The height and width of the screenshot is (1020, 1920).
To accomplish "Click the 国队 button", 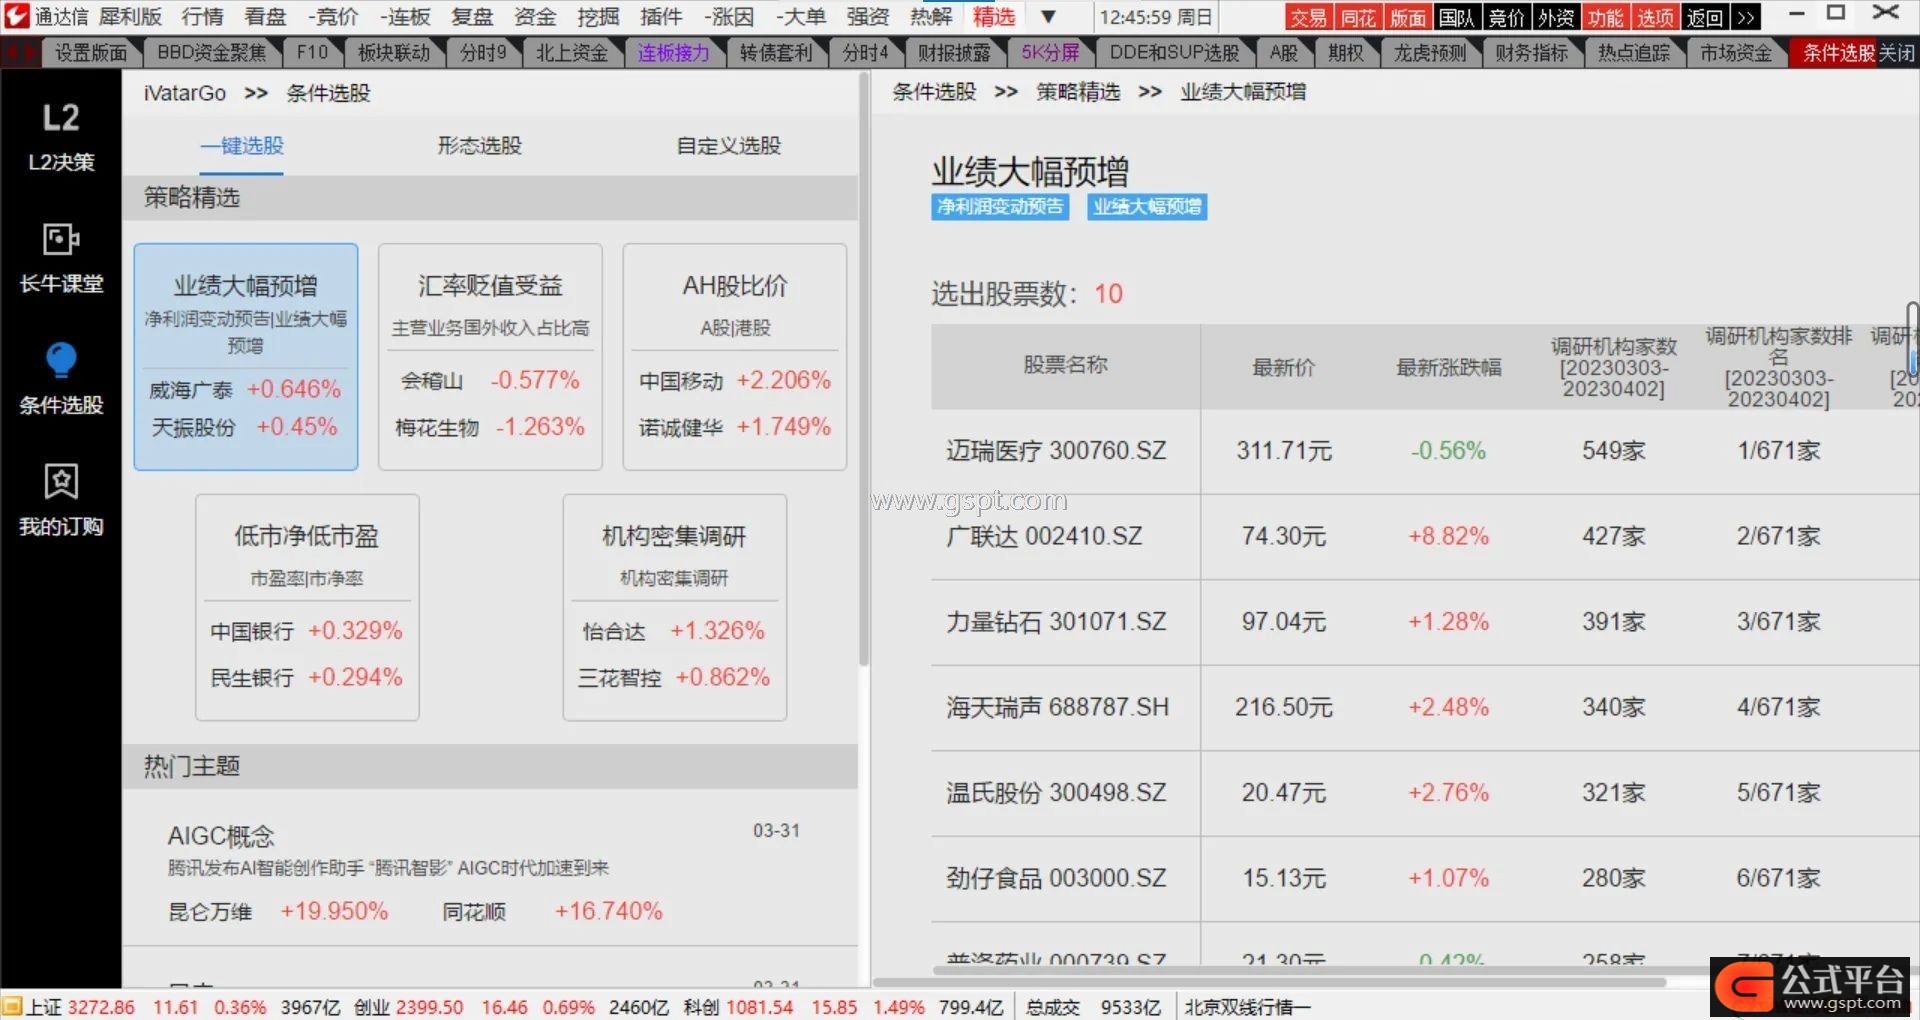I will 1457,18.
